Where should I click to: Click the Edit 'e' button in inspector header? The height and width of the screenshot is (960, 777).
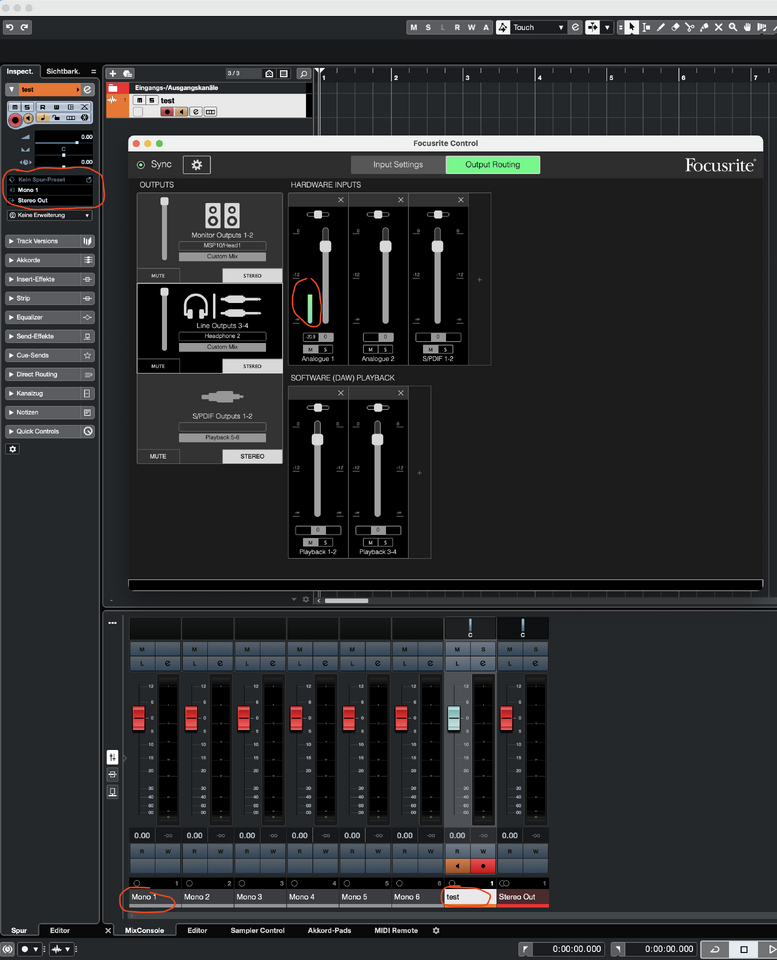pyautogui.click(x=88, y=89)
